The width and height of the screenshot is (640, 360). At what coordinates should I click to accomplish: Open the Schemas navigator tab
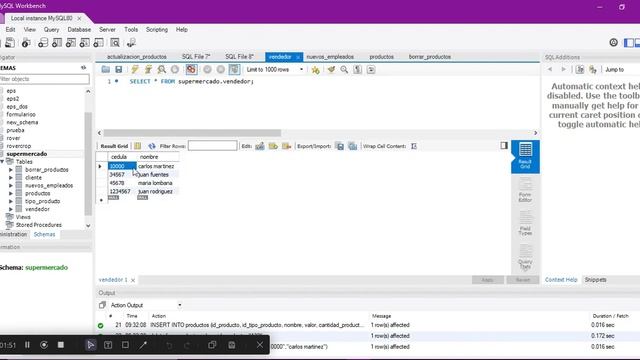[44, 234]
